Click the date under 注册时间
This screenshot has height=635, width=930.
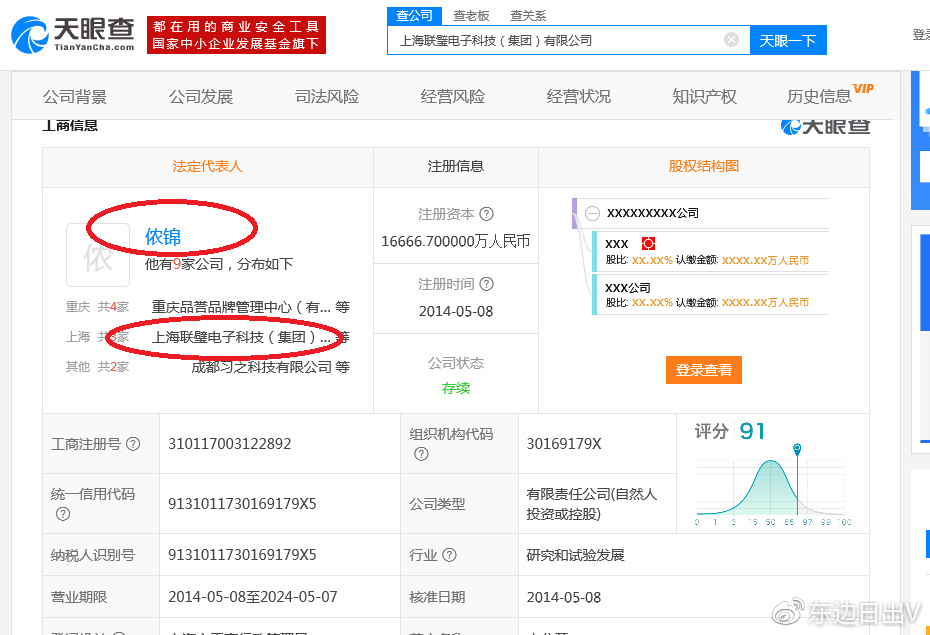pos(456,311)
